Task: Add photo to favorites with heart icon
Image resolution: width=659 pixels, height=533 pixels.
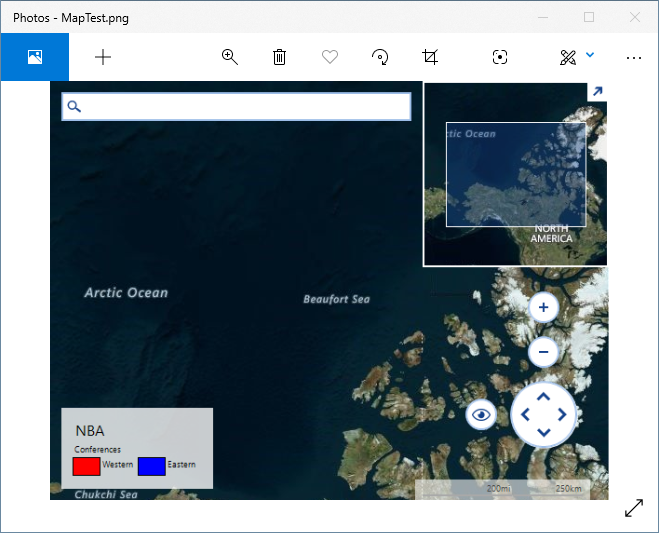Action: click(330, 57)
